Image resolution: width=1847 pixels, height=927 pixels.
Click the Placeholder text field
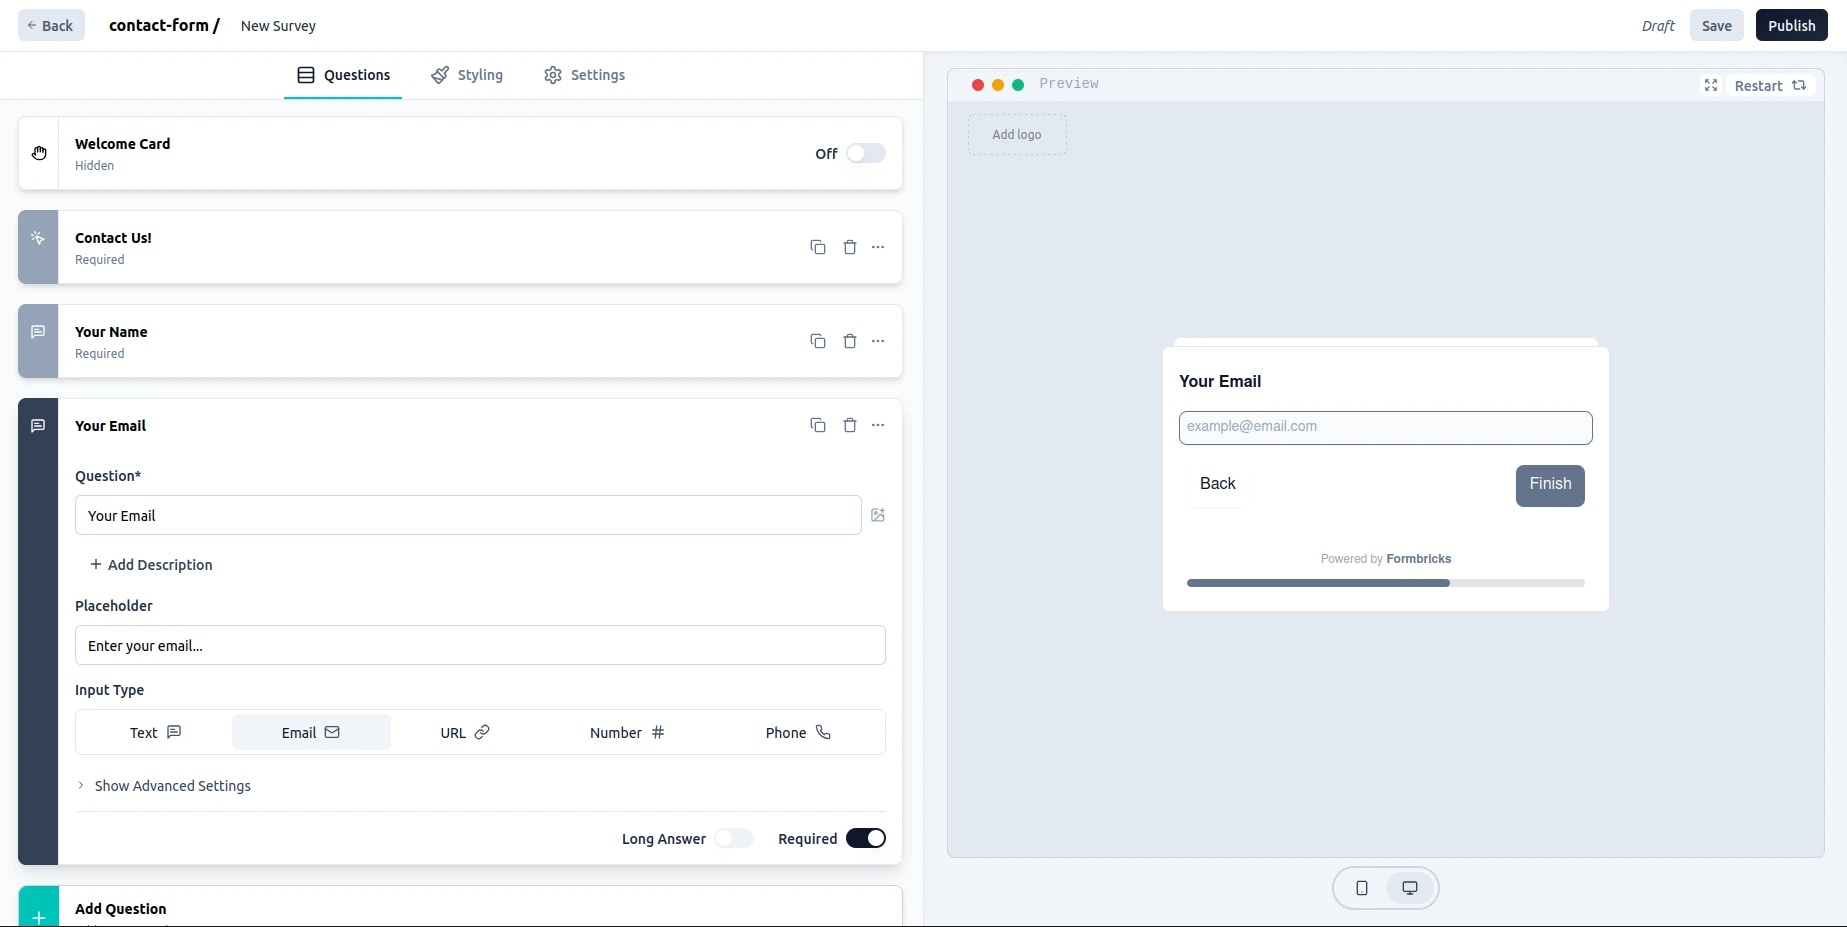pyautogui.click(x=480, y=645)
